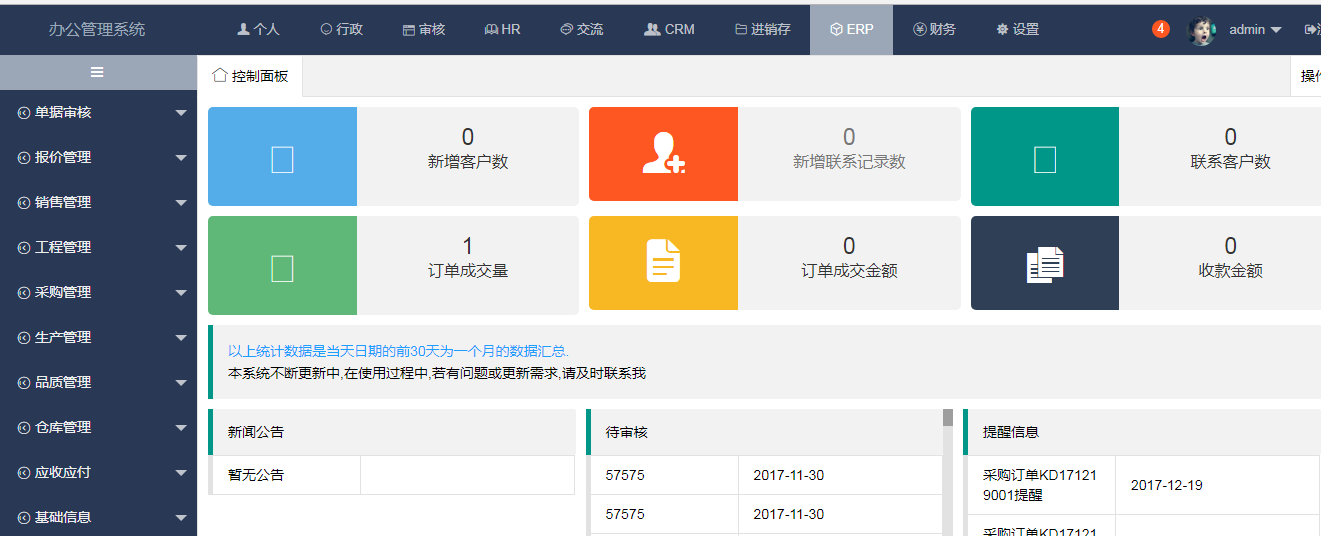Click the orange add-contact icon tile
This screenshot has height=536, width=1321.
(x=663, y=155)
